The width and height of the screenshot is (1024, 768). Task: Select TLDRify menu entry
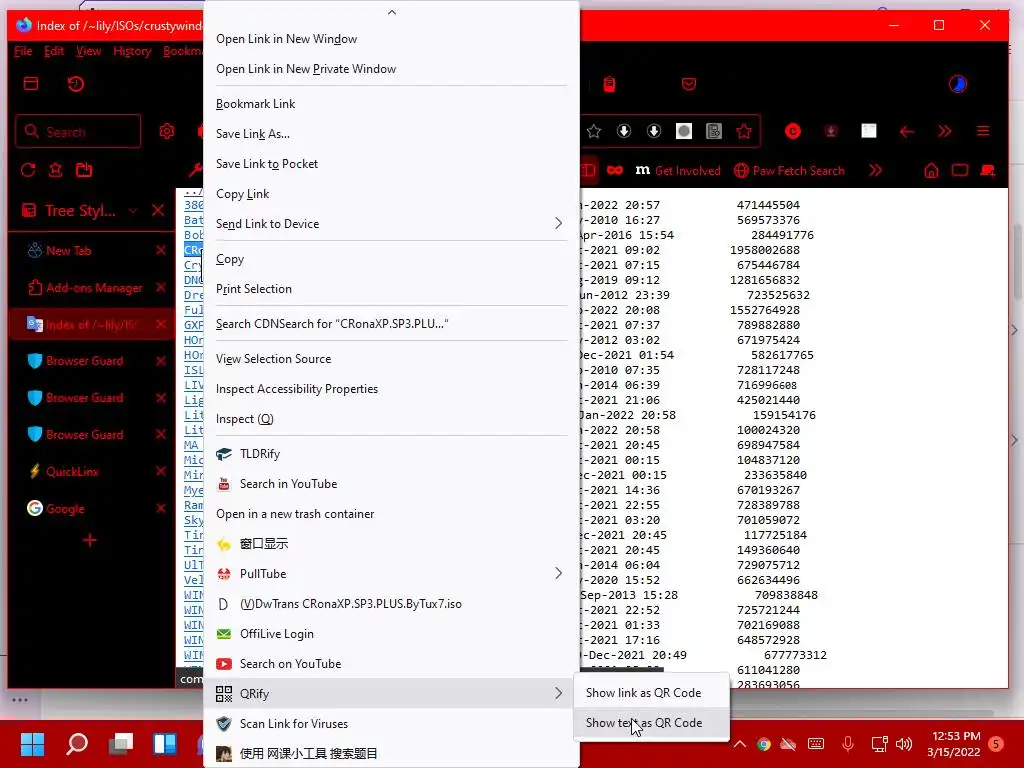tap(260, 454)
